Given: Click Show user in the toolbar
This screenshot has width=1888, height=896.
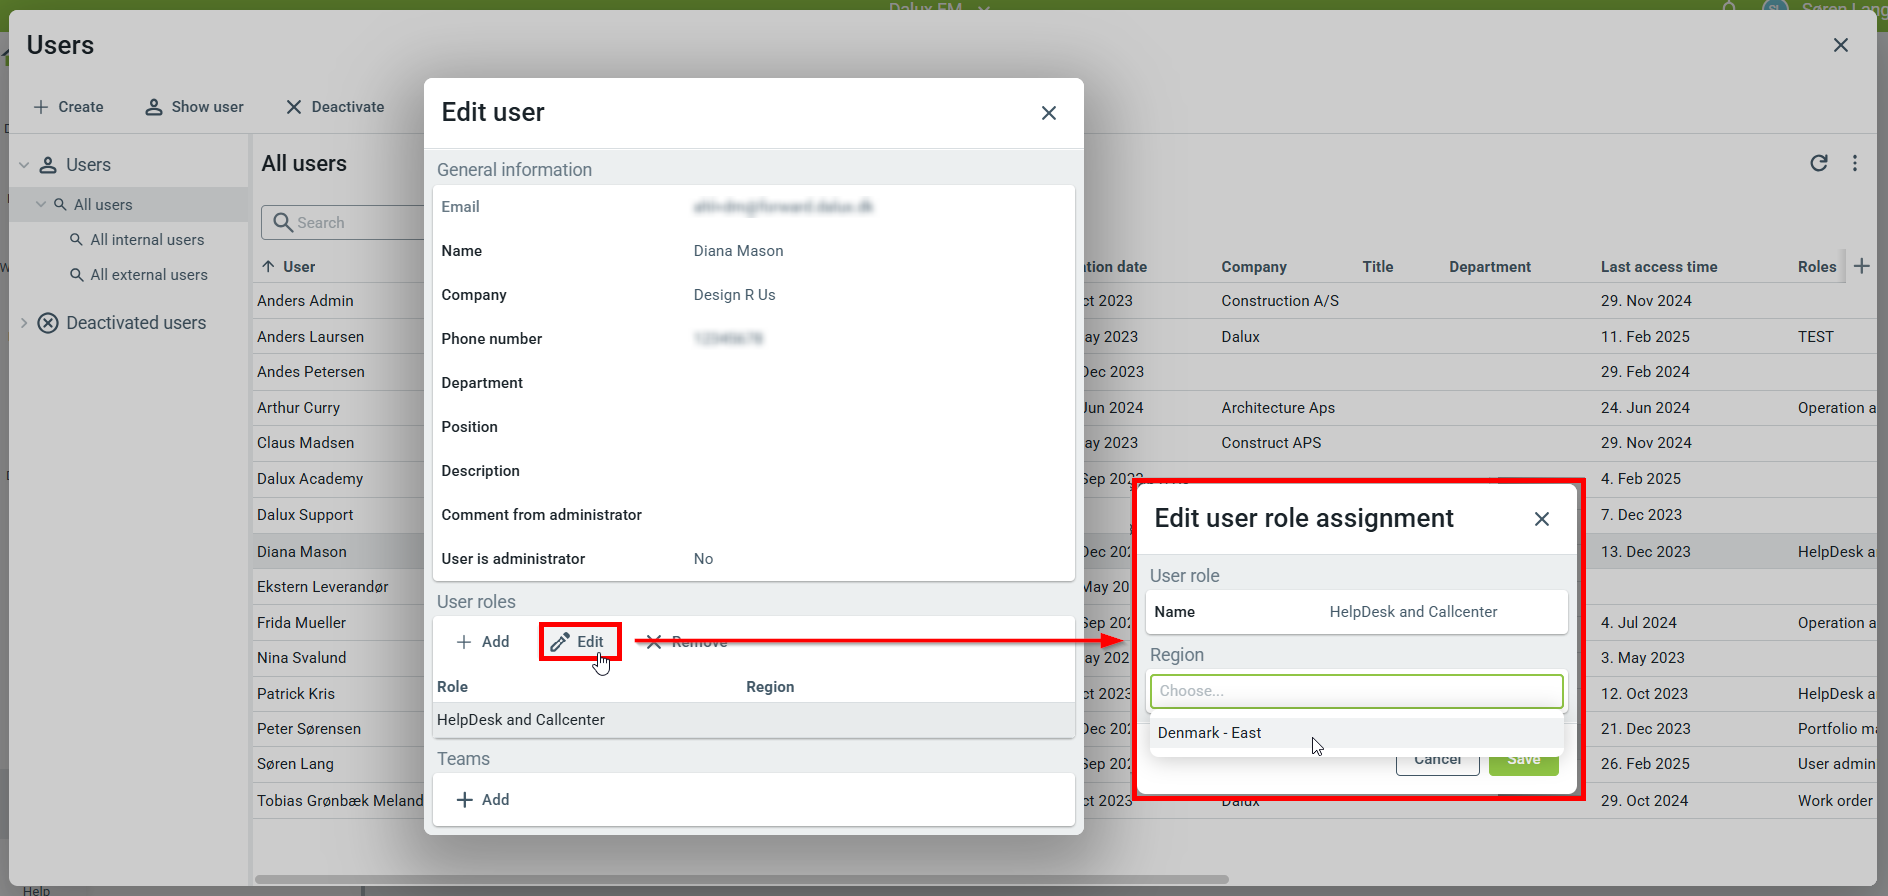Looking at the screenshot, I should coord(195,107).
